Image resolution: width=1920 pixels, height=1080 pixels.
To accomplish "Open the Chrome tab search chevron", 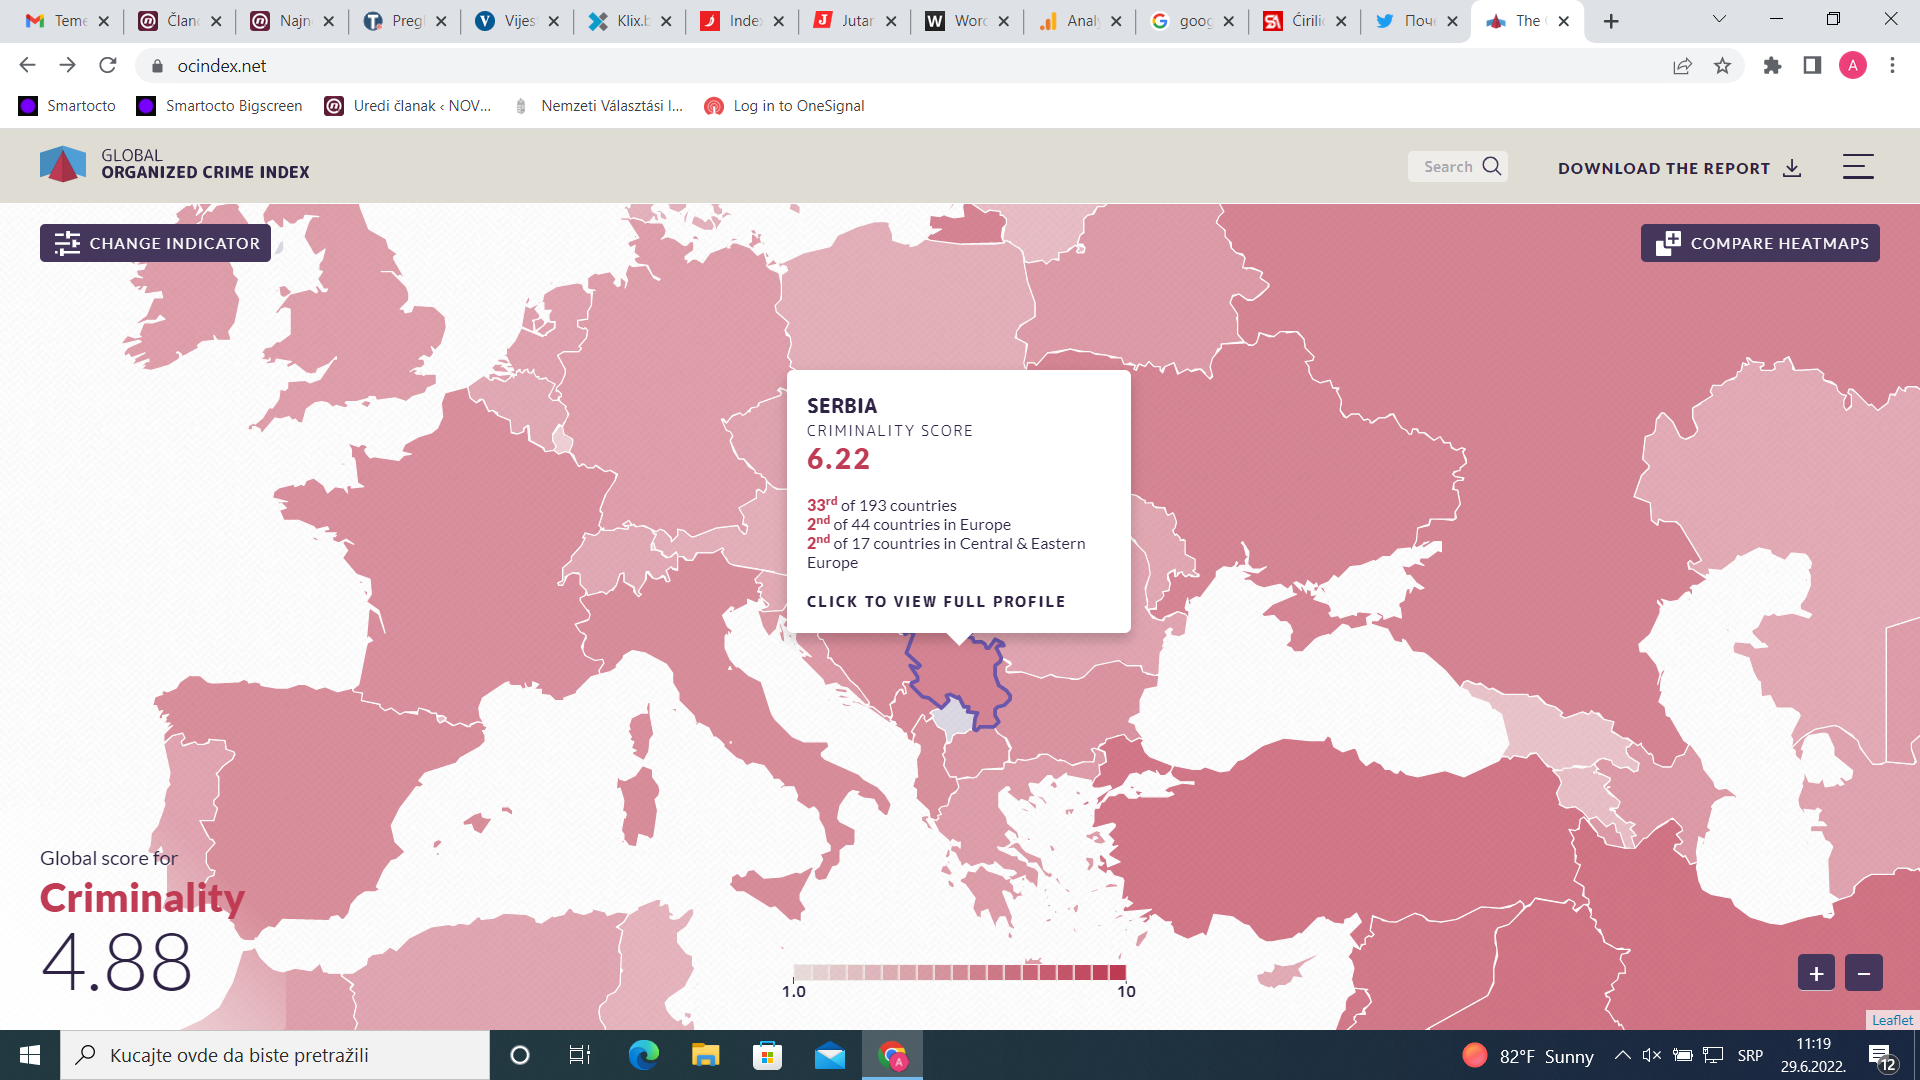I will pyautogui.click(x=1718, y=19).
